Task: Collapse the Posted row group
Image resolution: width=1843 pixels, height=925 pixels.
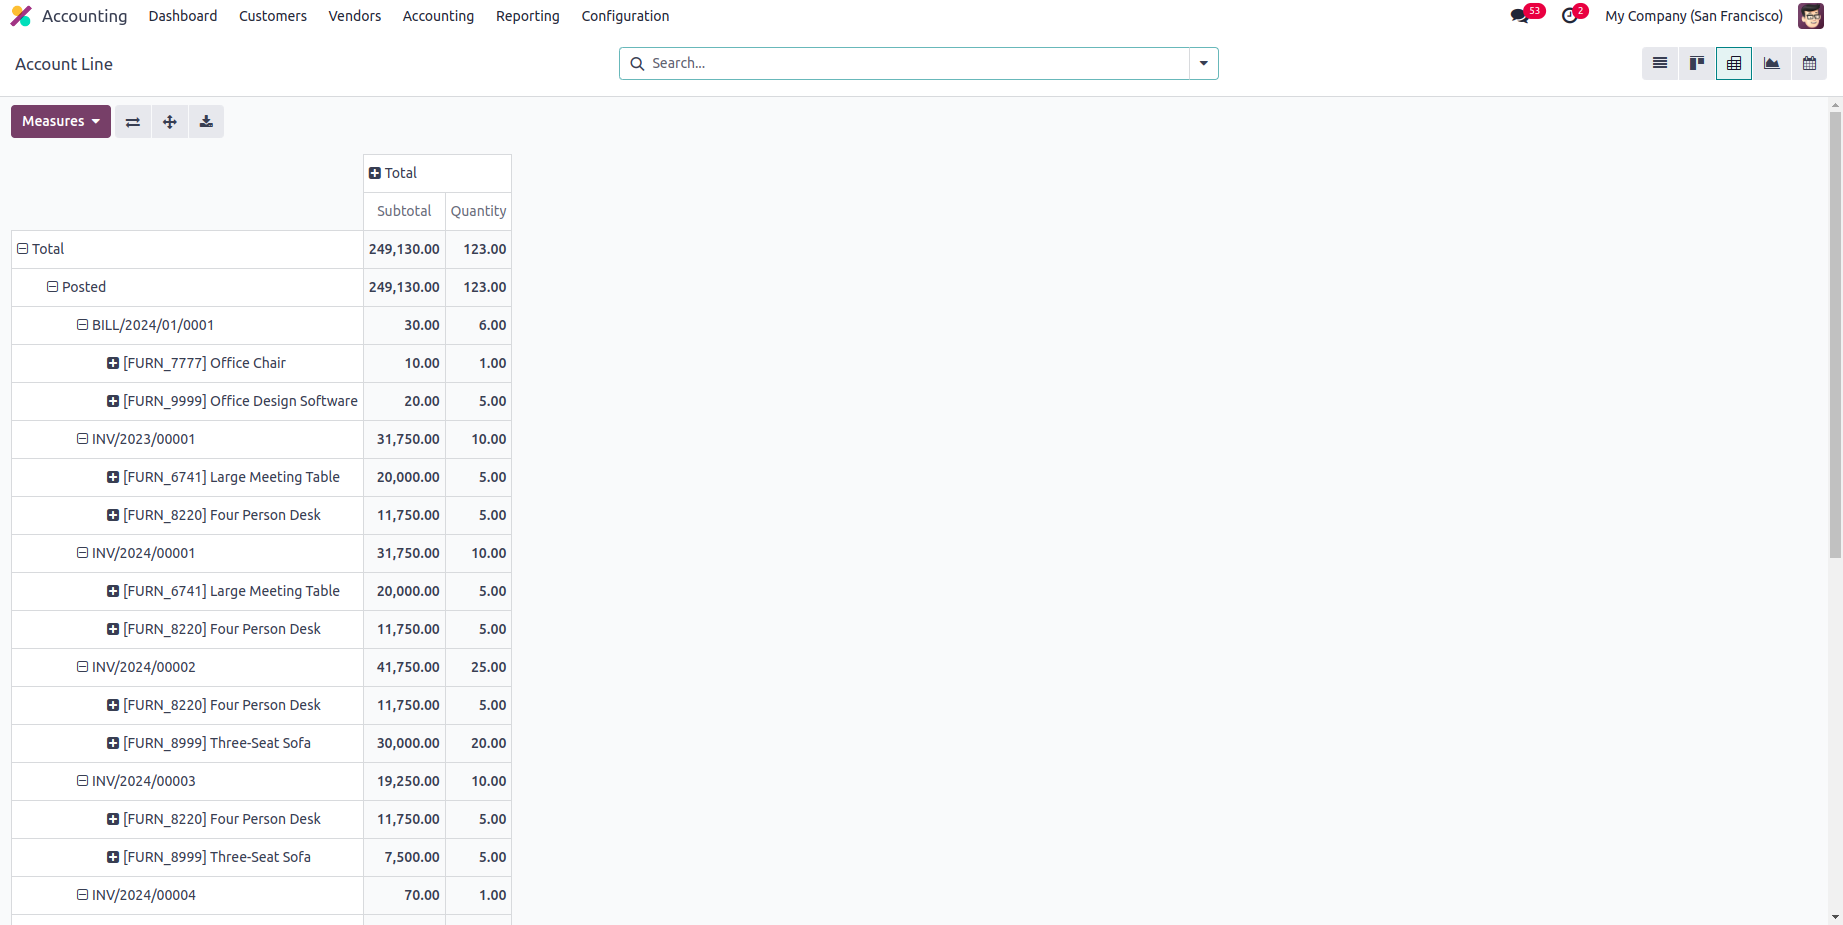Action: click(x=53, y=287)
